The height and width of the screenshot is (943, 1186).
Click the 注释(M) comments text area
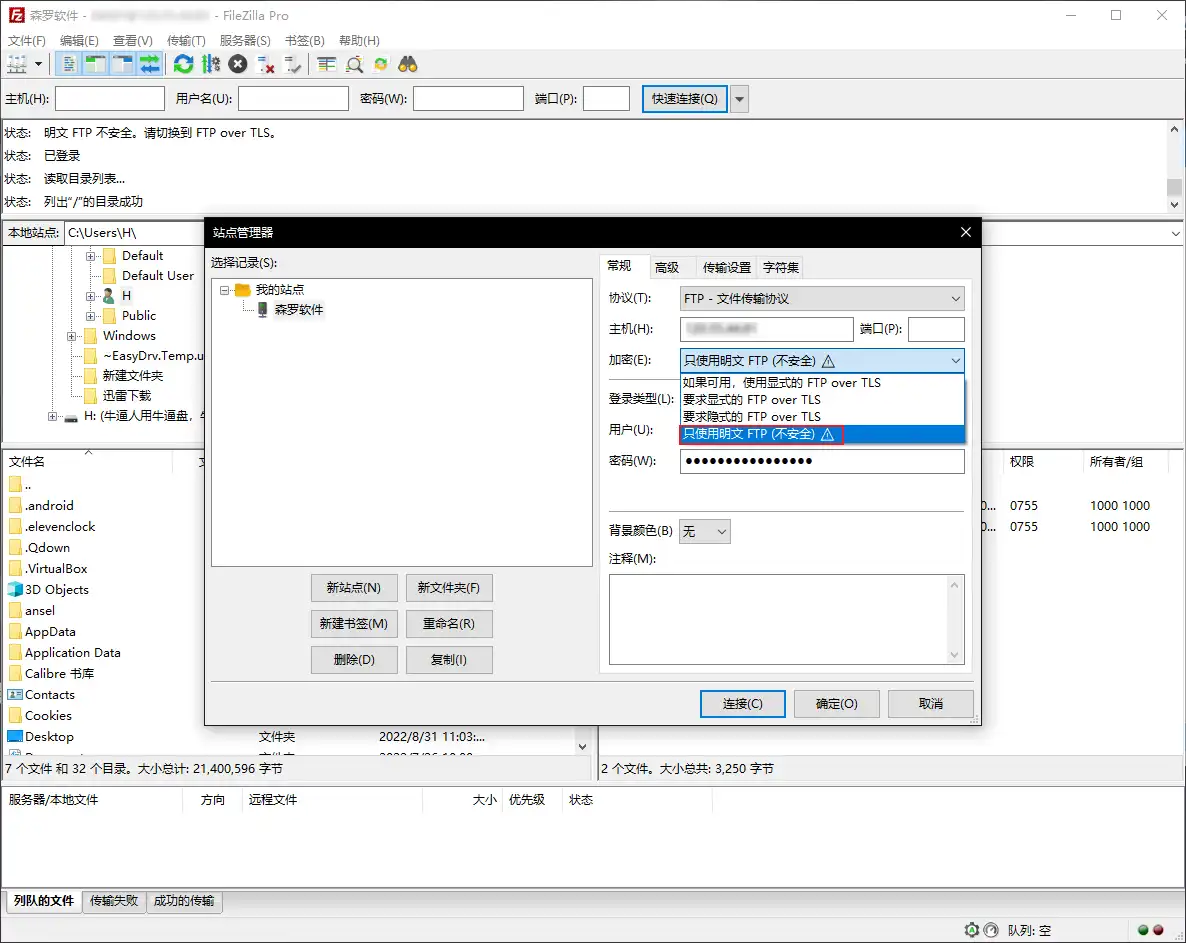(786, 618)
